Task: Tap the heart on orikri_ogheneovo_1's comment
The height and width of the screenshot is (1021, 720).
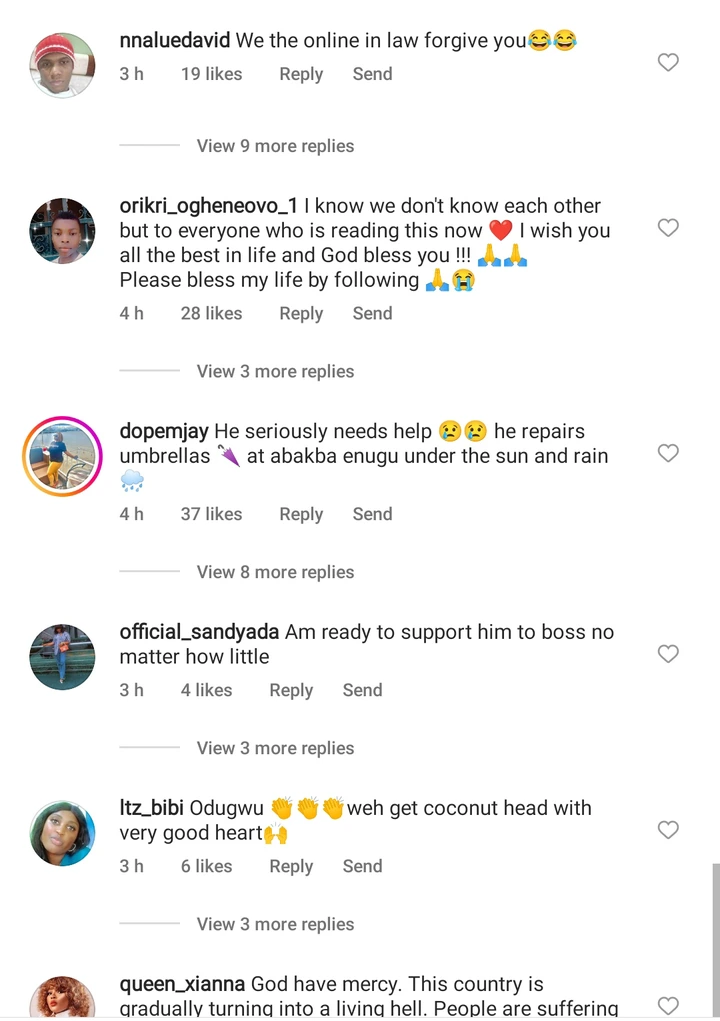Action: tap(668, 228)
